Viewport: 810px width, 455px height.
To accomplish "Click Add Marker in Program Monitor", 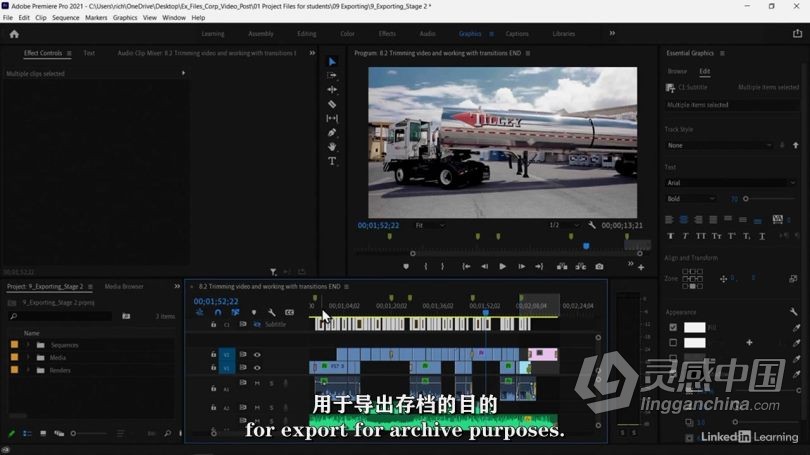I will click(406, 266).
